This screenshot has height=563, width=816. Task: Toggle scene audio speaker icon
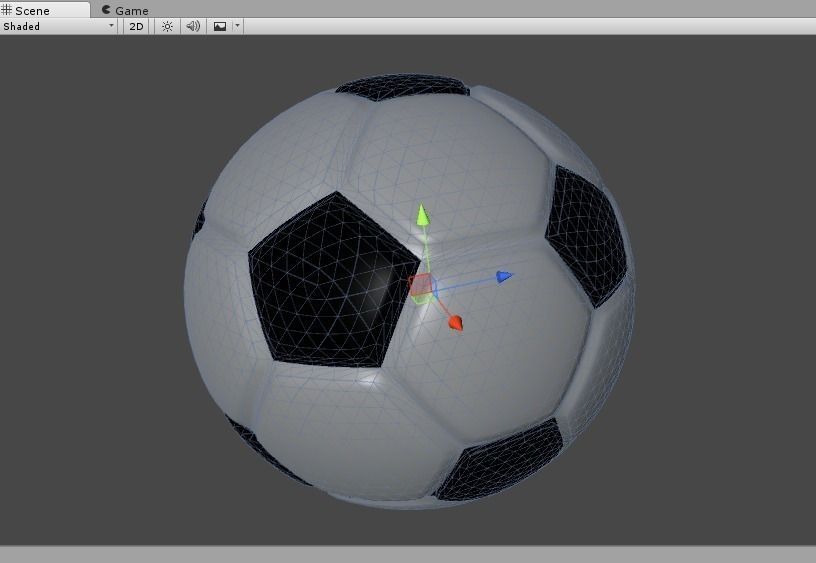(193, 27)
